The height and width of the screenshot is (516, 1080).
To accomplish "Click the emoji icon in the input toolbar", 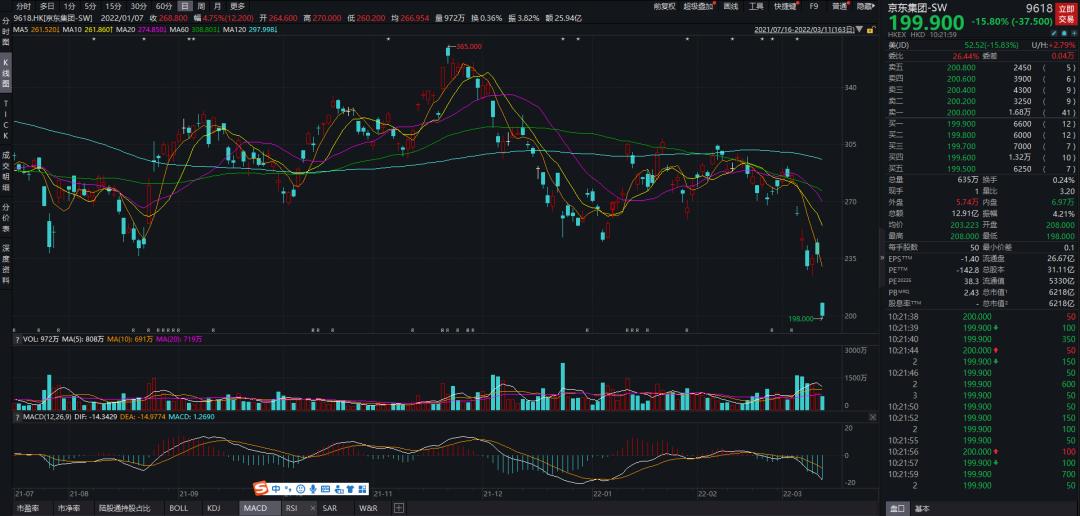I will 299,489.
